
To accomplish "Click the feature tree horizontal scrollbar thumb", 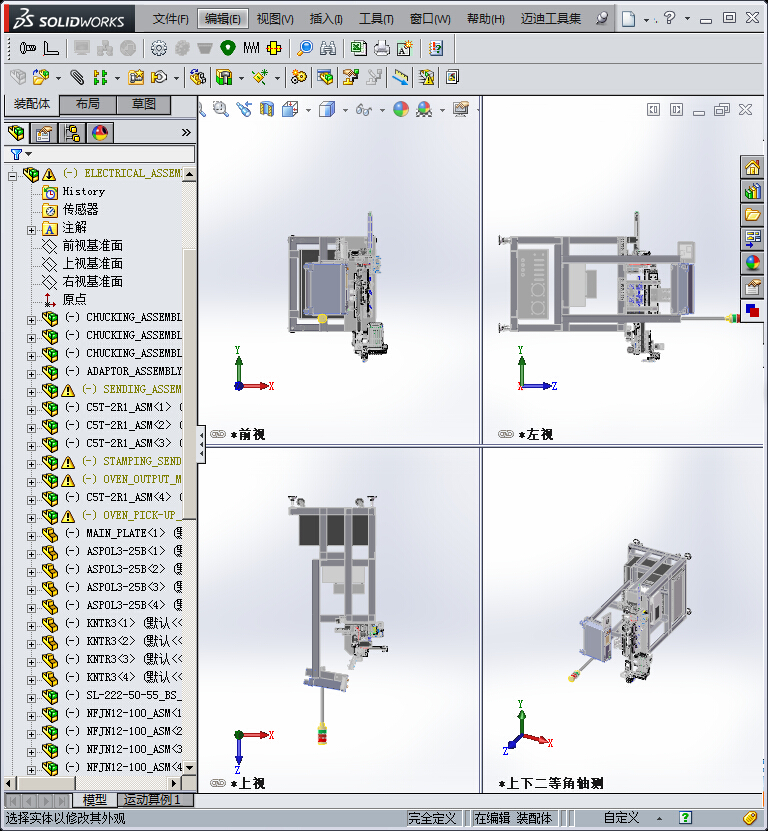I will pyautogui.click(x=46, y=783).
